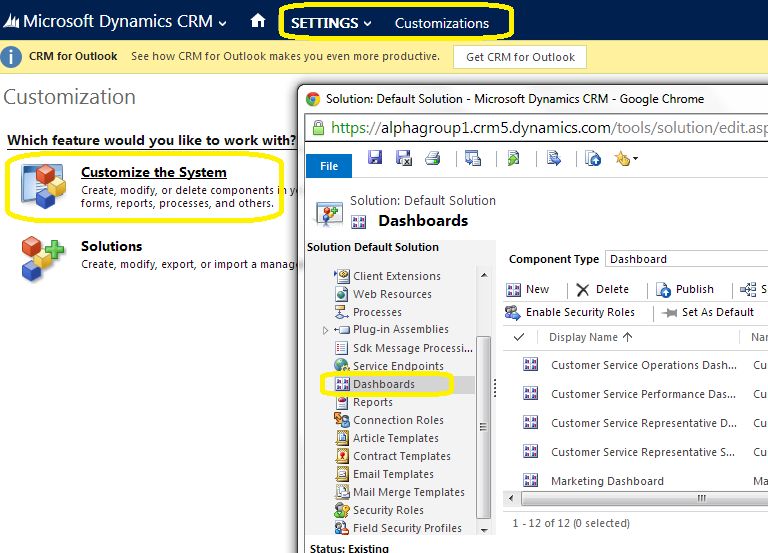The image size is (768, 553).
Task: Click the Set As Default button
Action: click(707, 312)
